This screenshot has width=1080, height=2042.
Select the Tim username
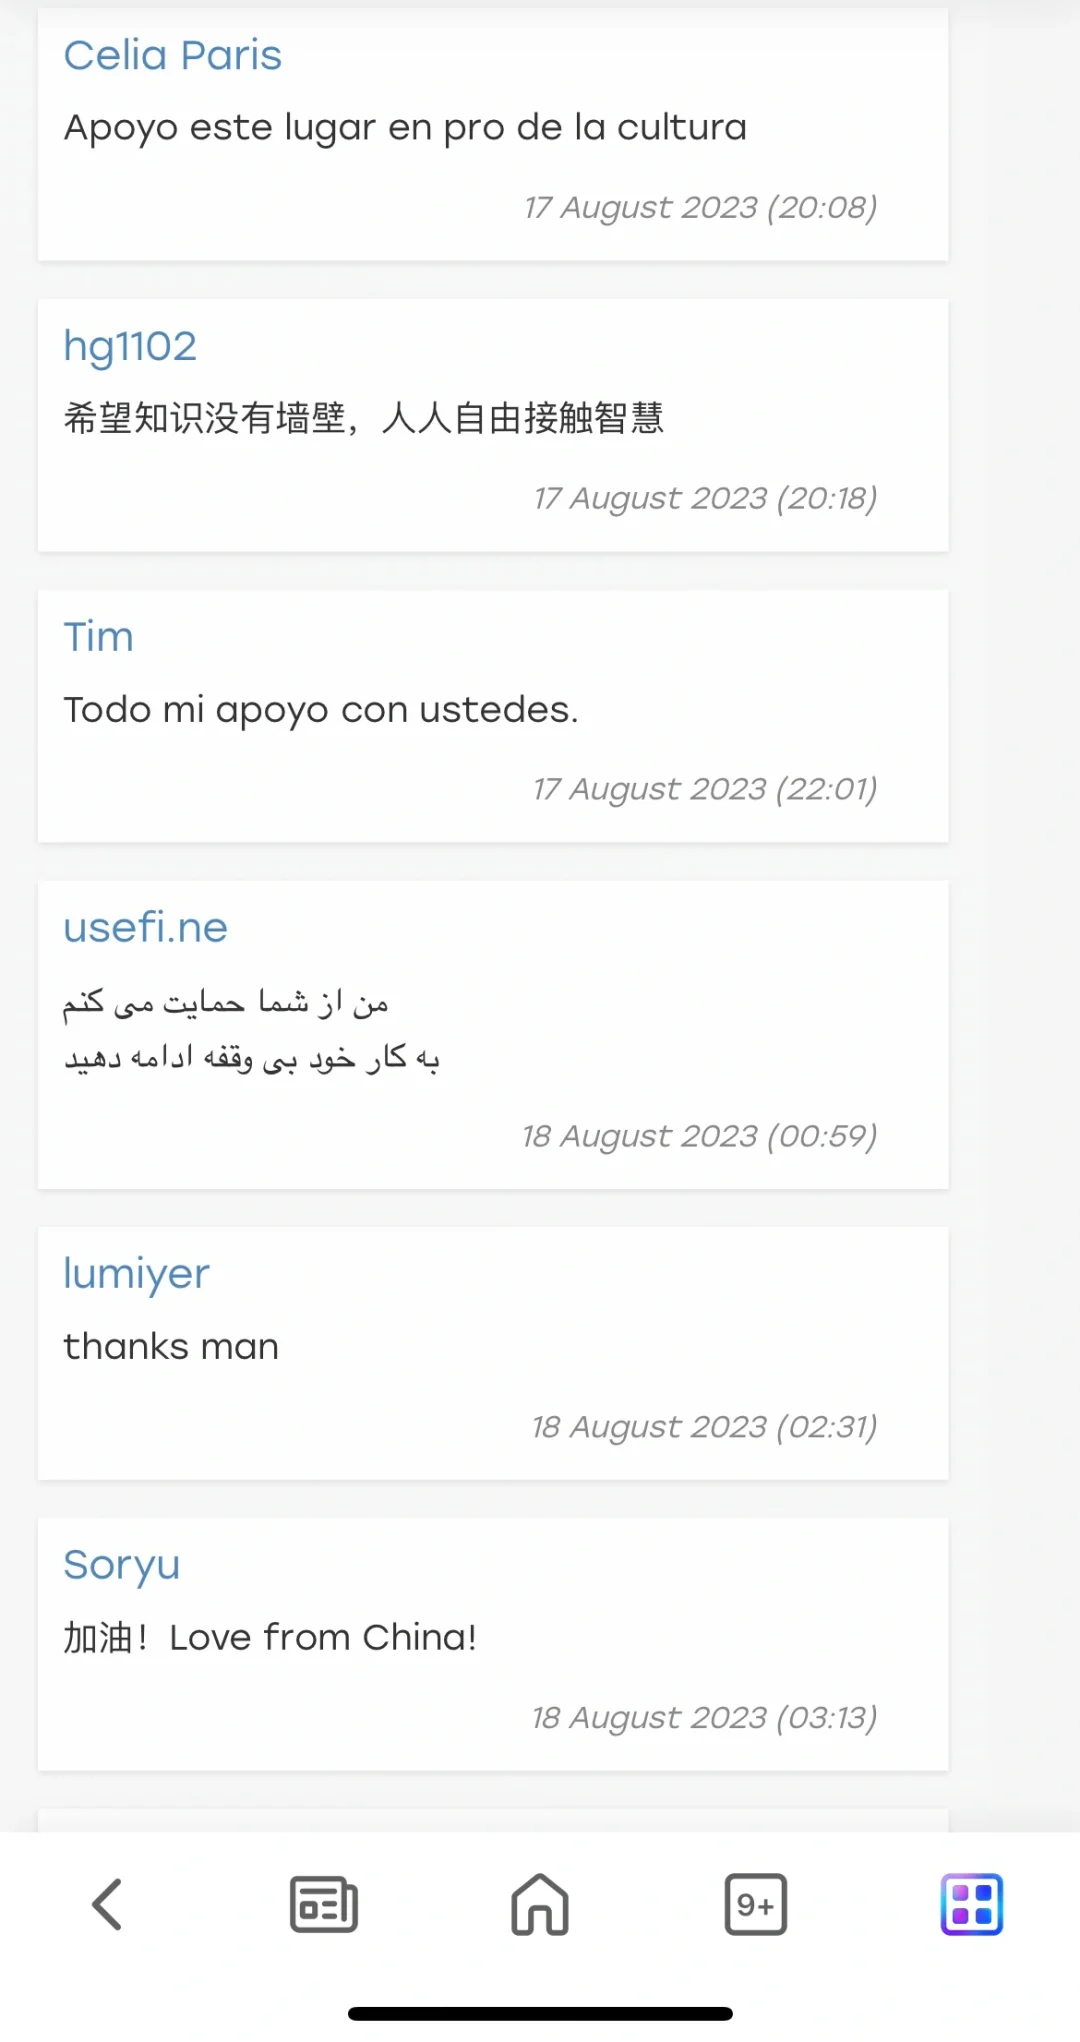tap(98, 637)
